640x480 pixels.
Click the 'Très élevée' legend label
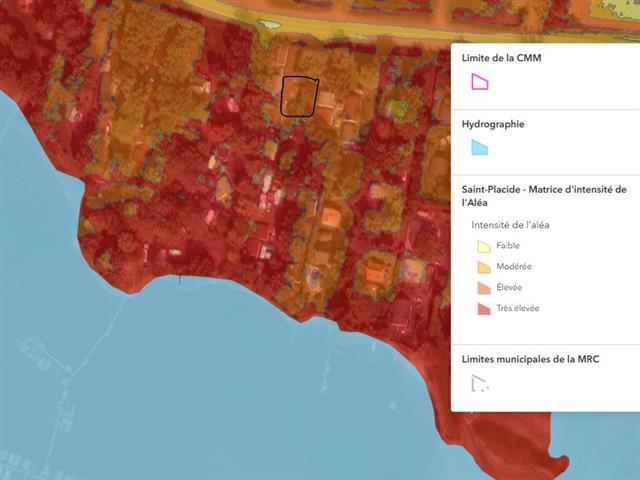[x=517, y=309]
